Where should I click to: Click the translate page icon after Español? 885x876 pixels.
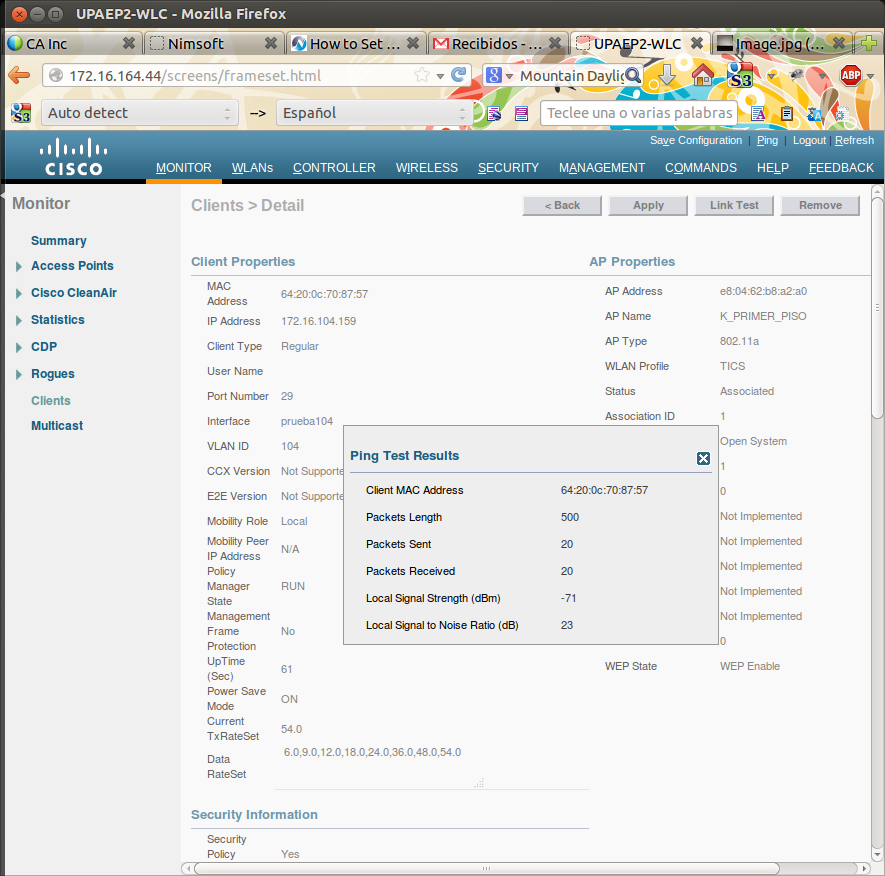coord(494,113)
